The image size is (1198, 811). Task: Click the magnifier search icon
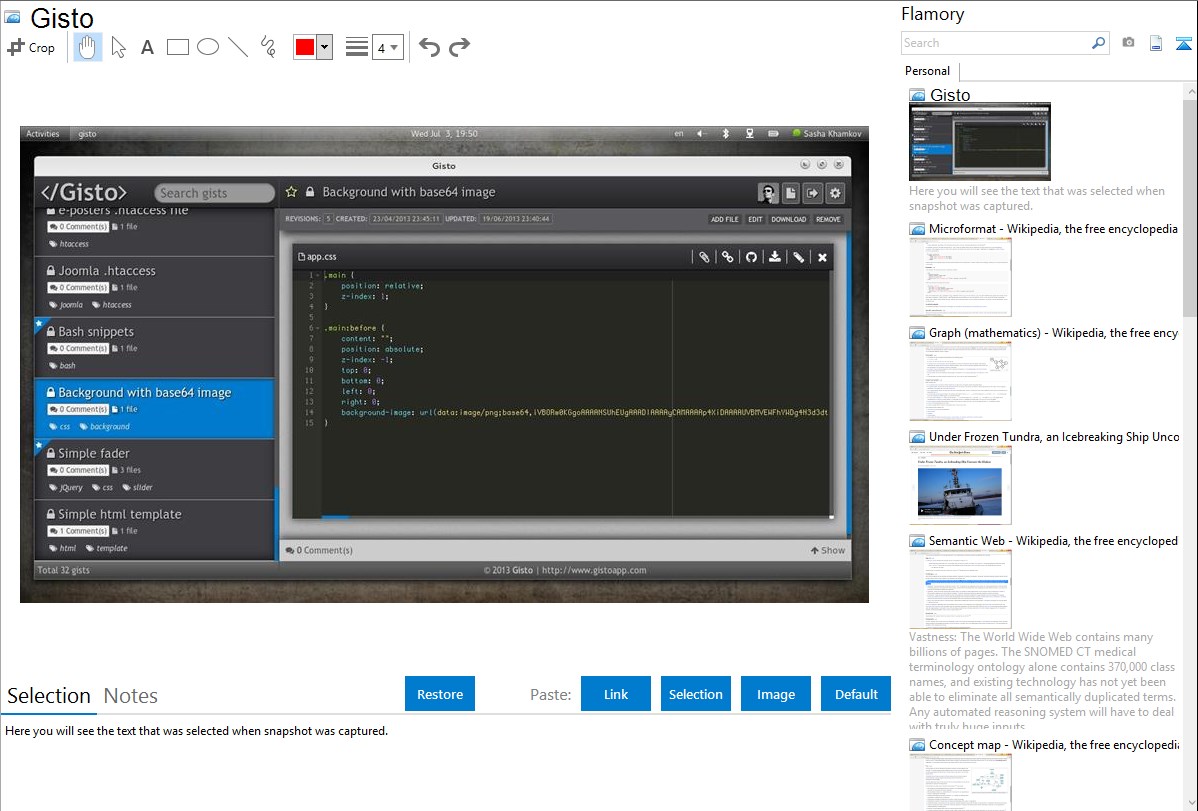click(x=1099, y=43)
